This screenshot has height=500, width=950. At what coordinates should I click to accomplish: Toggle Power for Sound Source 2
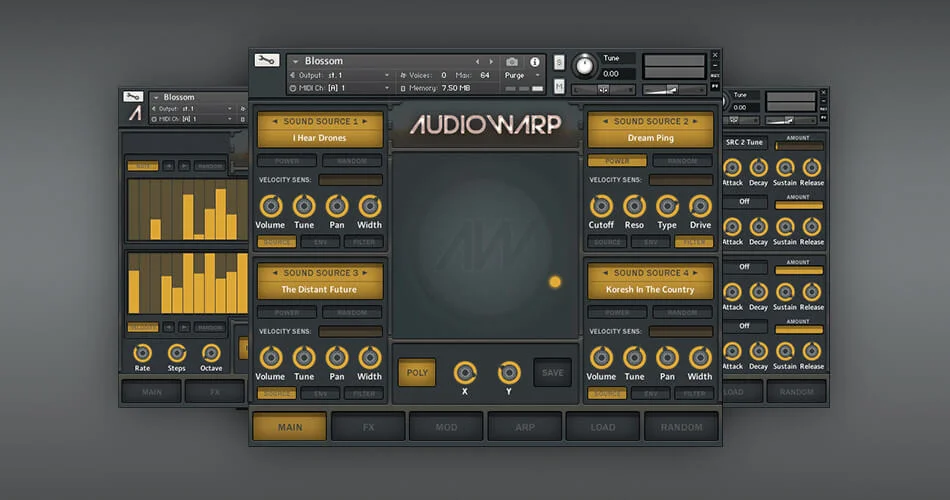click(617, 161)
